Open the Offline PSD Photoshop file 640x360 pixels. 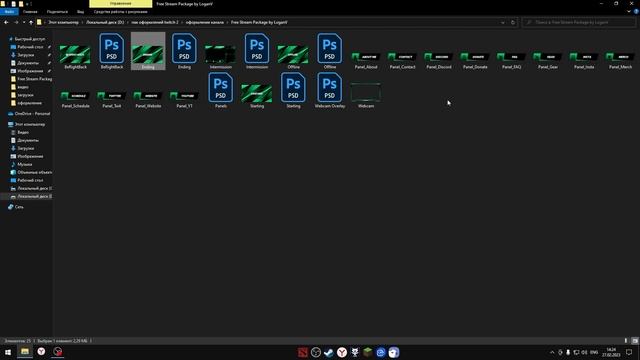point(329,51)
